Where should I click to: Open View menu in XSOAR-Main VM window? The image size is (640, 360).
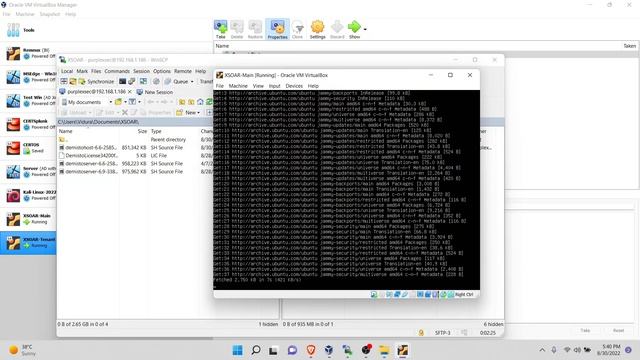[258, 86]
